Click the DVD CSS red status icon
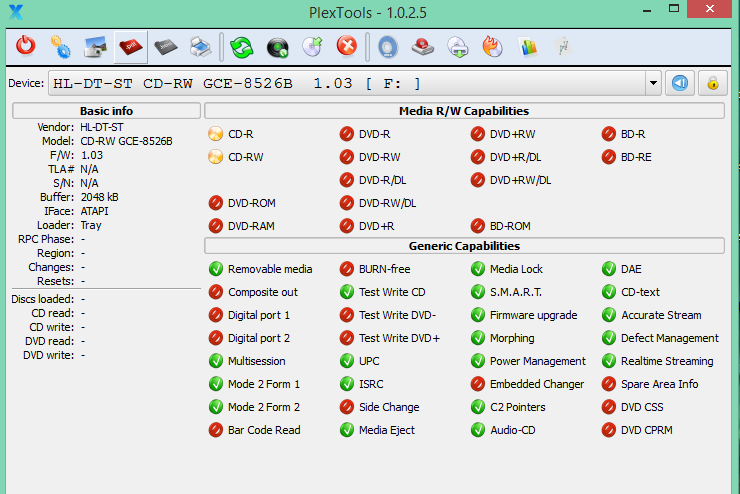 [x=609, y=407]
